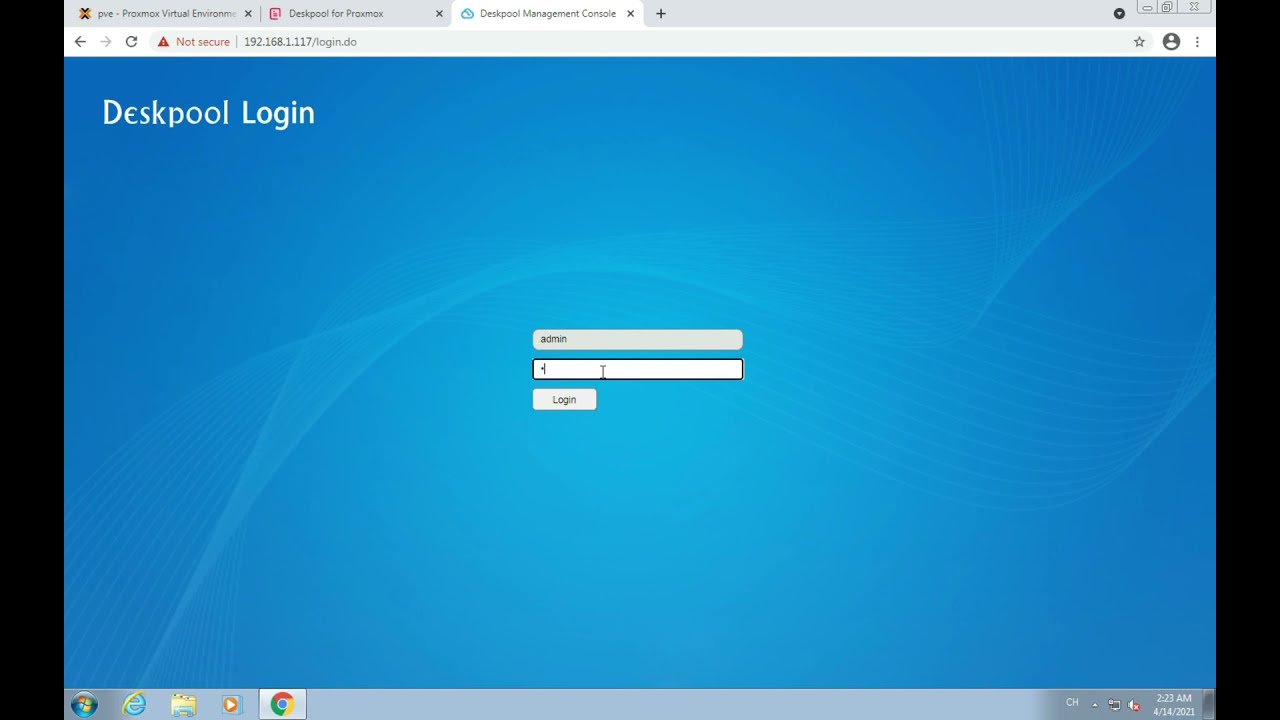The width and height of the screenshot is (1280, 720).
Task: Click the Chrome taskbar icon
Action: click(282, 705)
